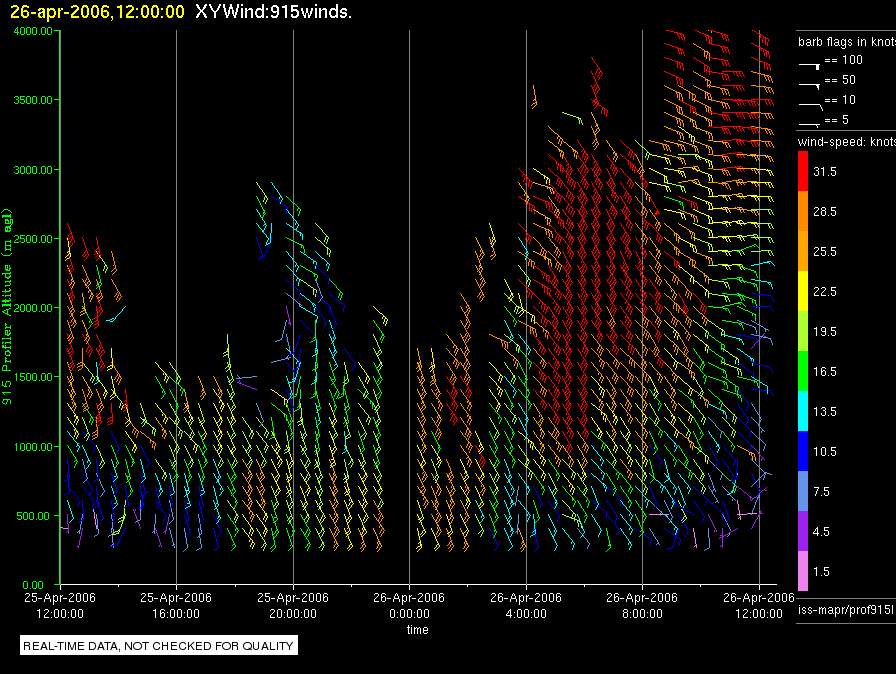Click the 26-Apr-2006 0:00:00 time axis label
The image size is (896, 674).
pos(409,603)
